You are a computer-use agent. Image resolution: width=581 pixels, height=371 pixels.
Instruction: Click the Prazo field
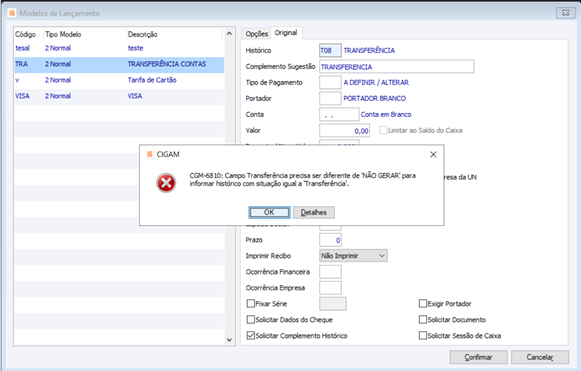[x=330, y=240]
